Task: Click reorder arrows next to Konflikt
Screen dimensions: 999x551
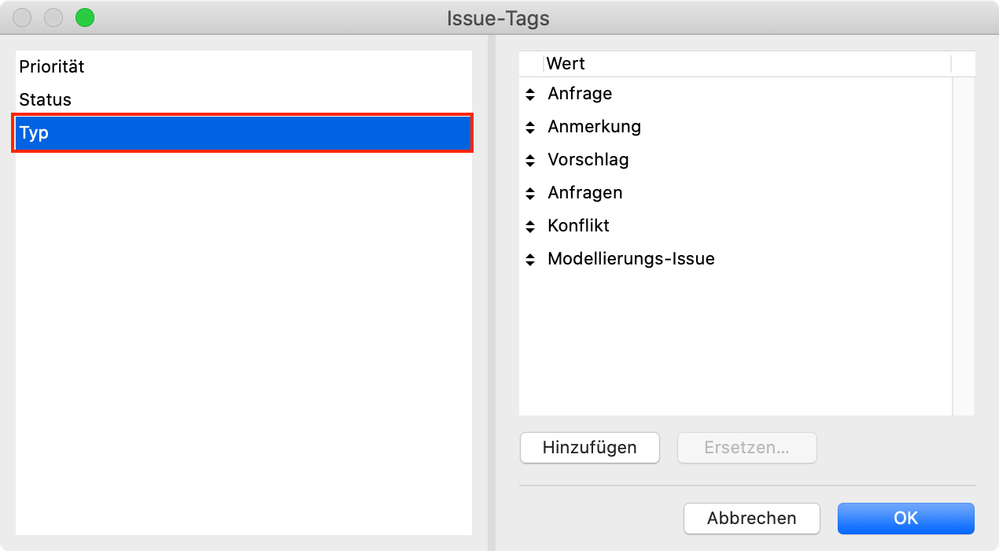Action: click(x=530, y=226)
